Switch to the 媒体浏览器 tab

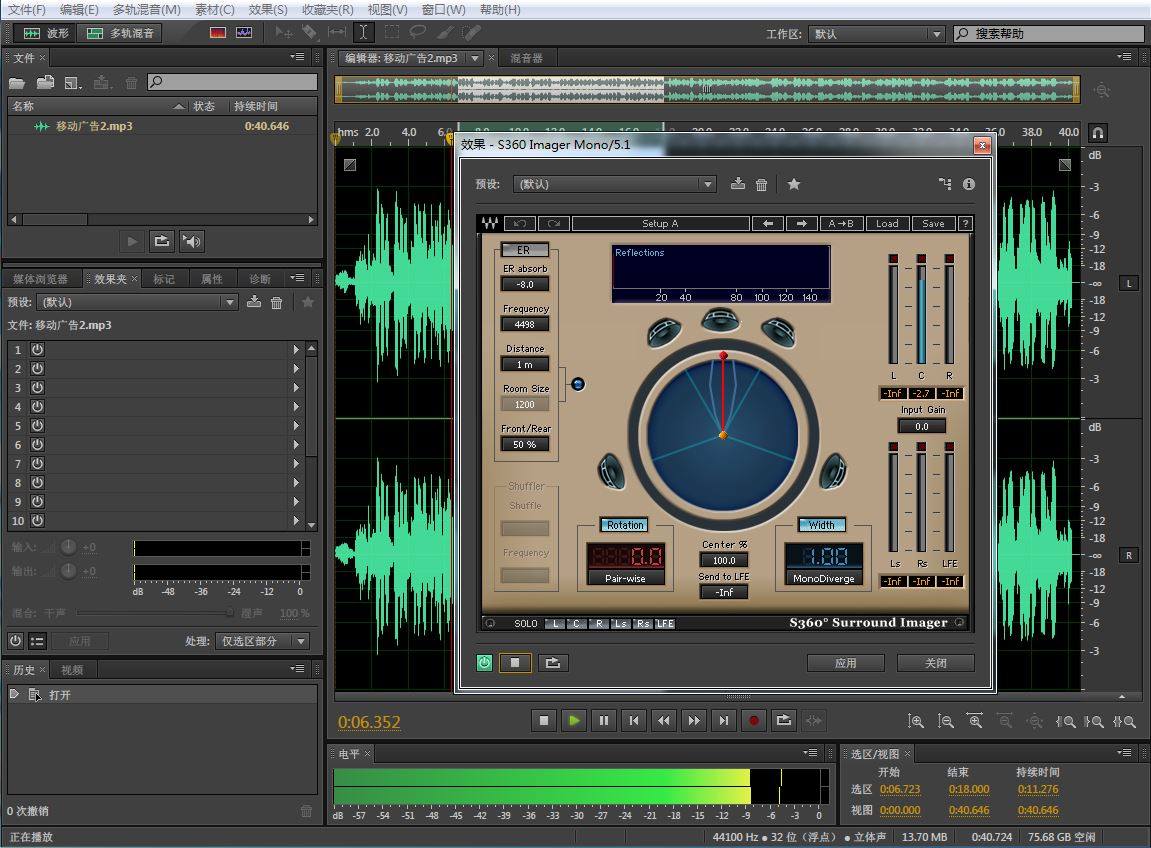(41, 279)
